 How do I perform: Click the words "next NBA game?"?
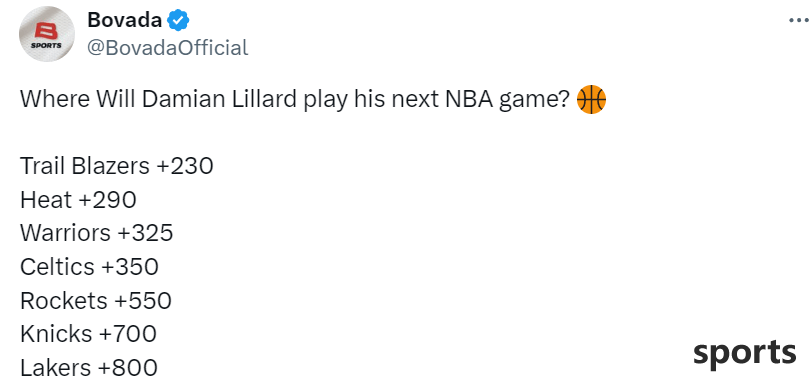(480, 99)
